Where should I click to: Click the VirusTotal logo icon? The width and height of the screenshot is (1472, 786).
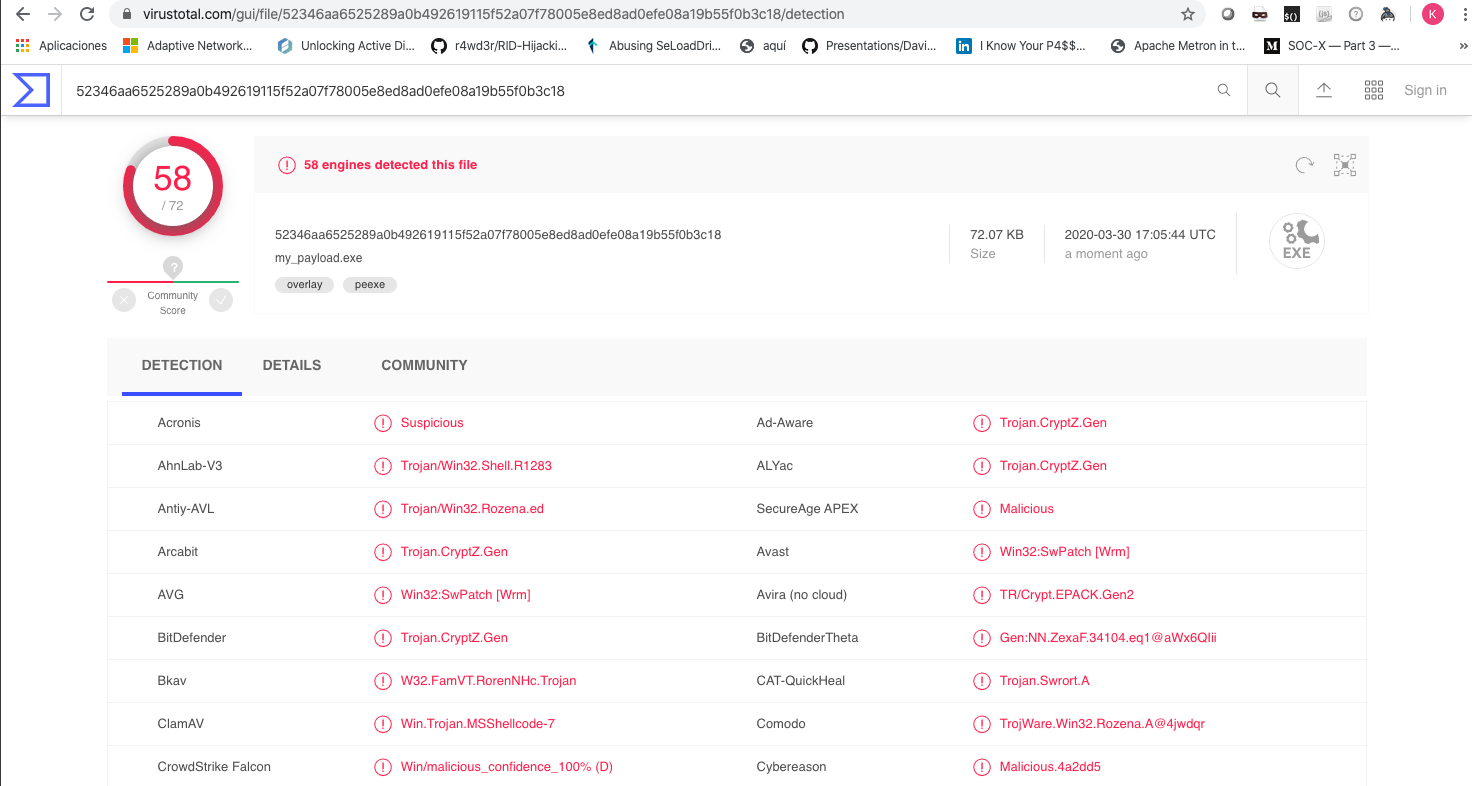coord(31,90)
